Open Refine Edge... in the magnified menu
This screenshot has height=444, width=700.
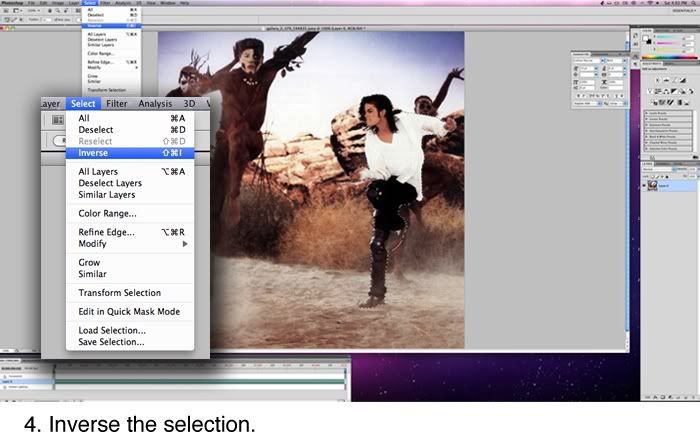[x=130, y=232]
